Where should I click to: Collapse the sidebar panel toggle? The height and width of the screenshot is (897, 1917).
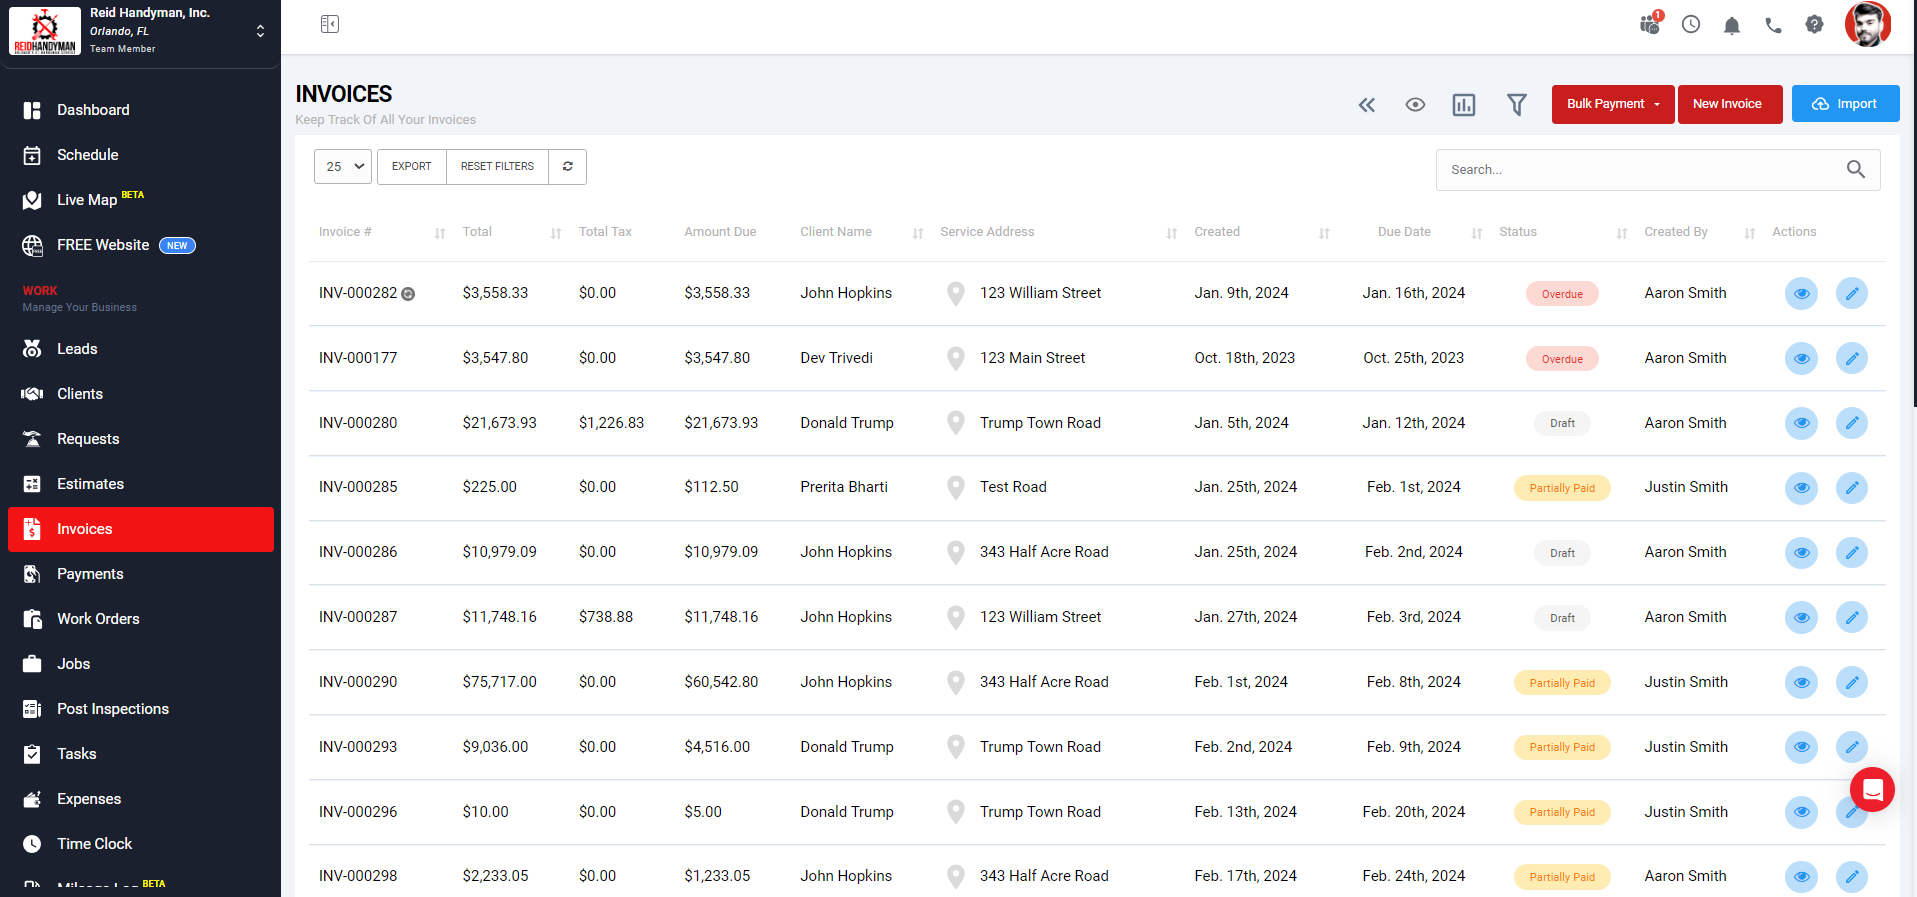tap(330, 24)
